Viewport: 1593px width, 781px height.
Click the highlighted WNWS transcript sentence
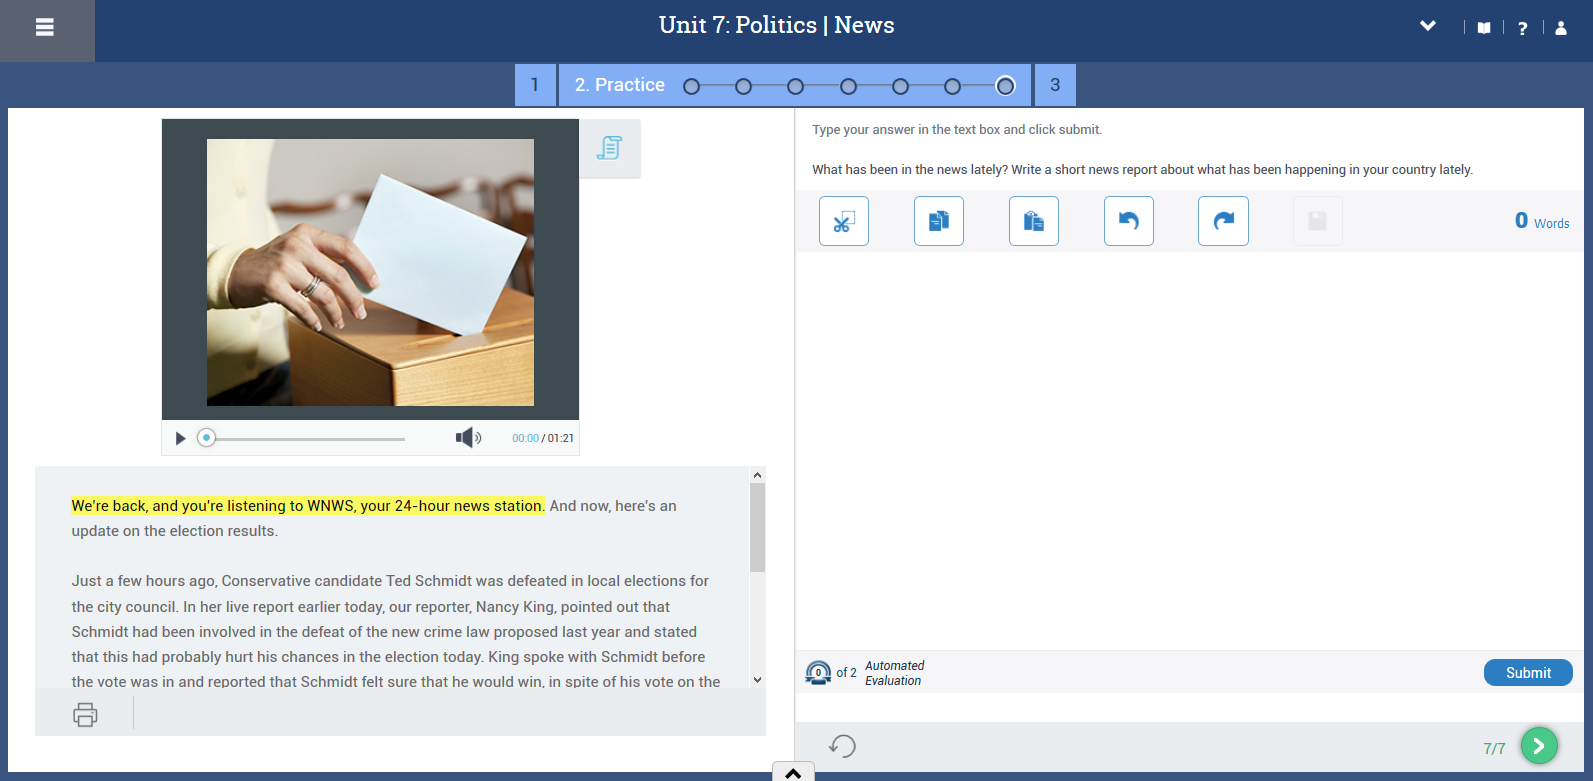tap(308, 506)
